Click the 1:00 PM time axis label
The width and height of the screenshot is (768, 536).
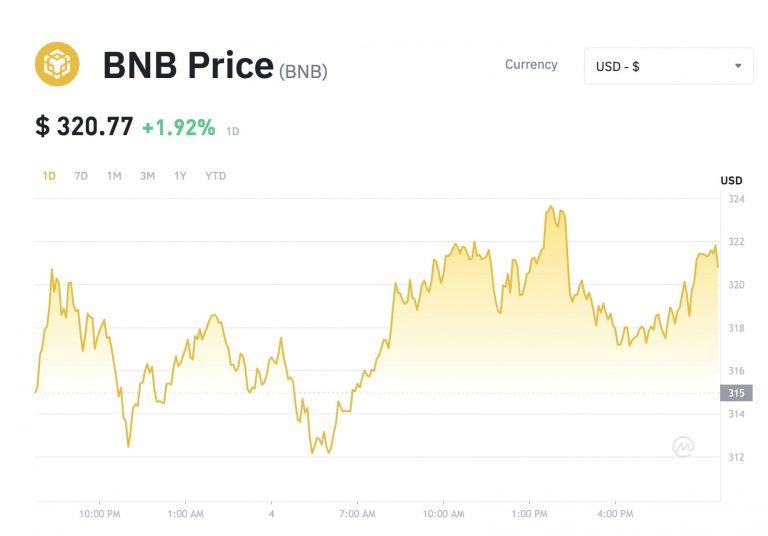pos(529,514)
